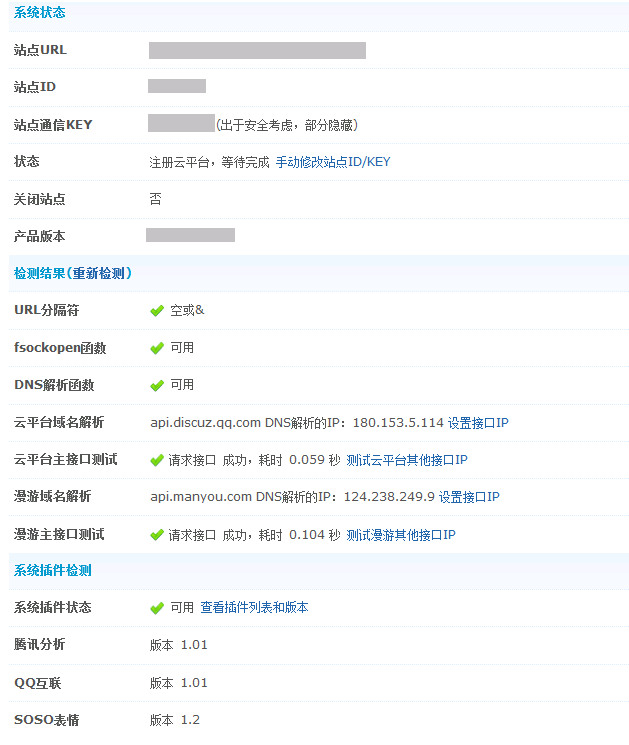
Task: Click 版本 1.01 in the 腾讯分析 row
Action: coord(179,645)
